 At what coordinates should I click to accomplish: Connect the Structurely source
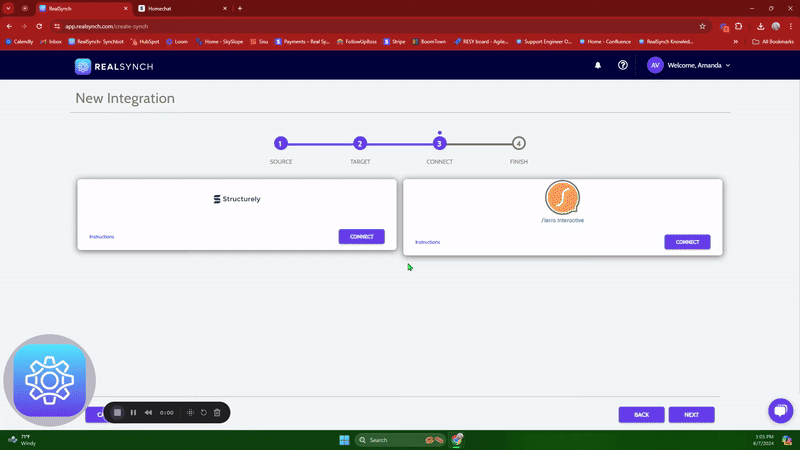(361, 237)
